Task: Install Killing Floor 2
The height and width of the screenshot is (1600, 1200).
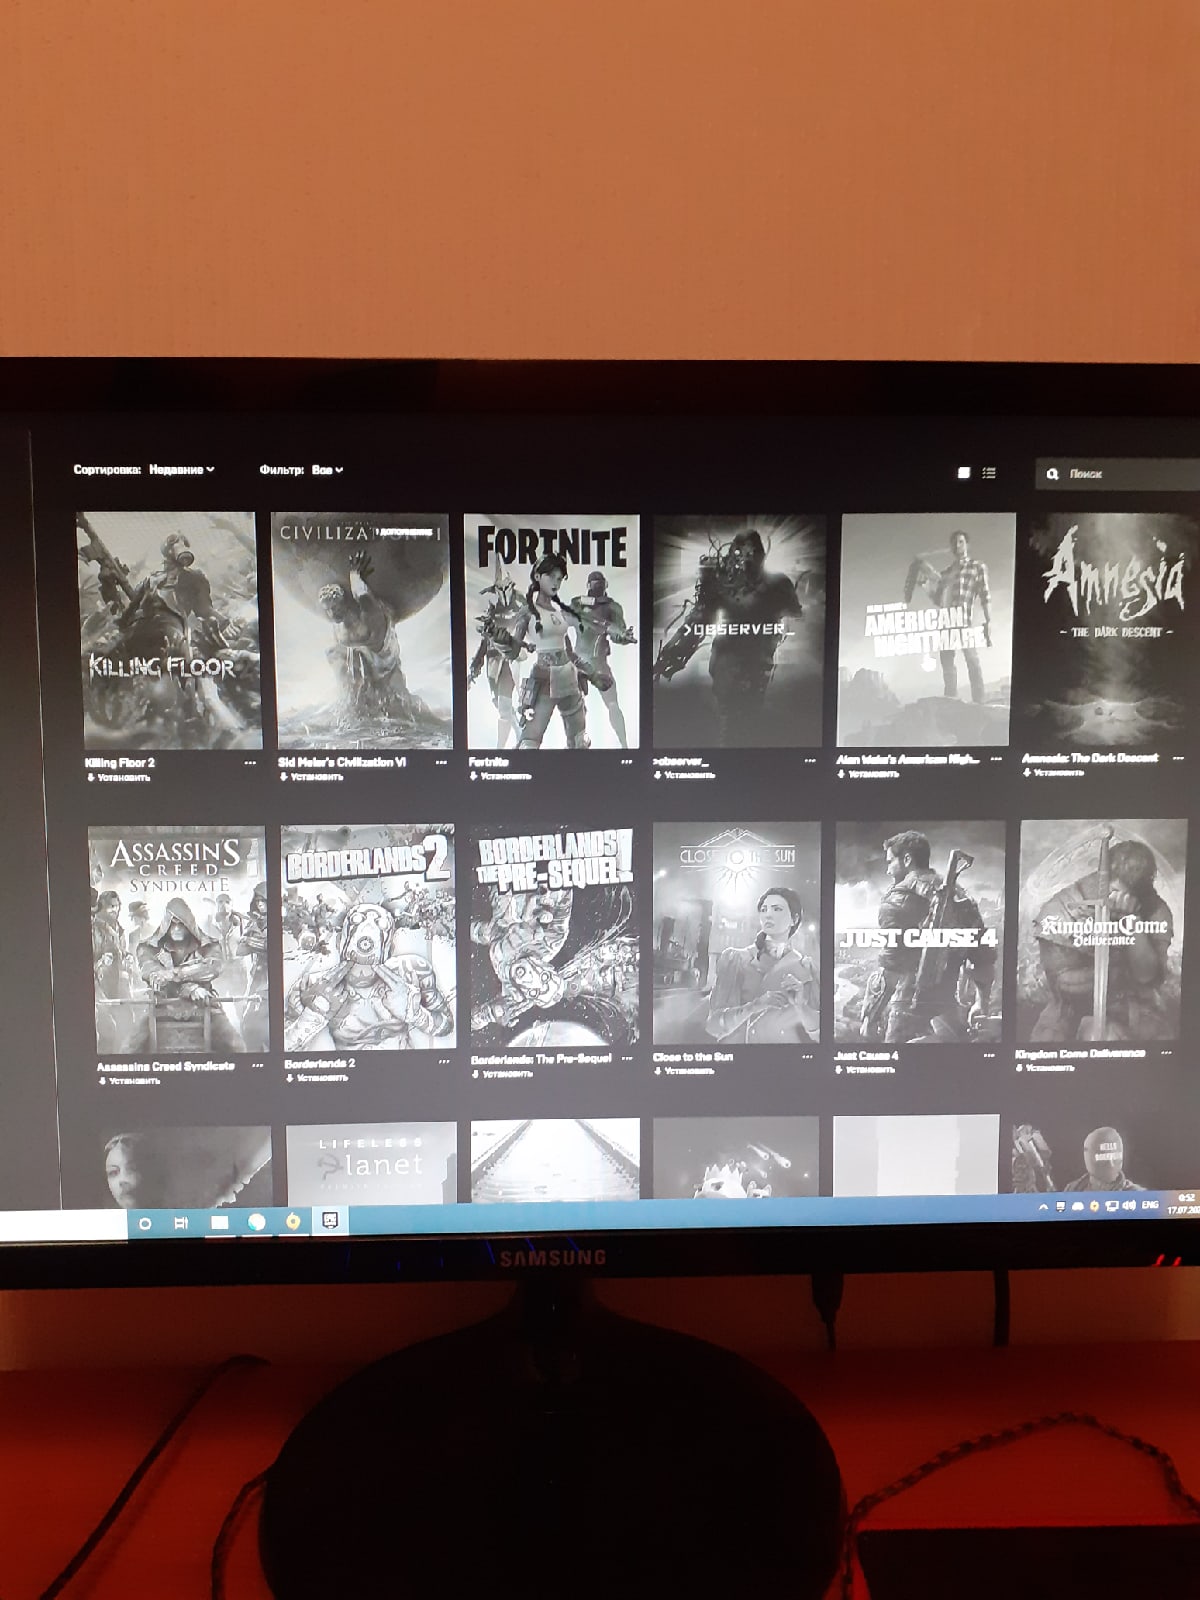Action: [x=120, y=778]
